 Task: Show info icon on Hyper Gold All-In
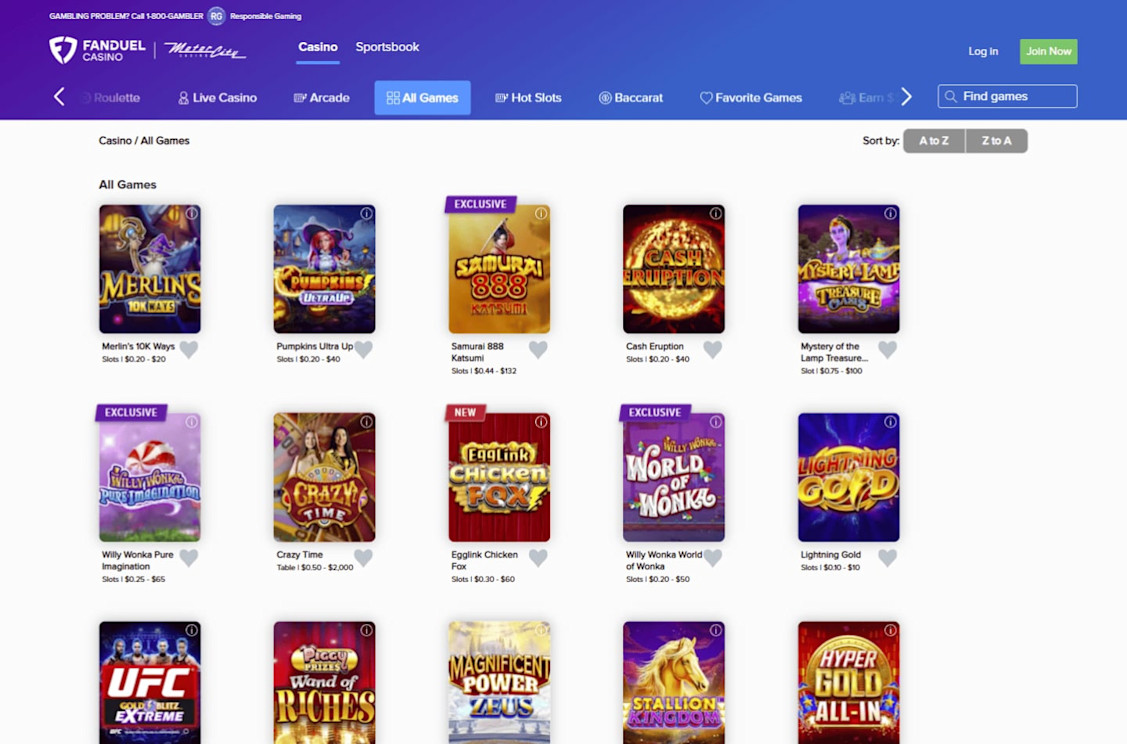coord(890,630)
